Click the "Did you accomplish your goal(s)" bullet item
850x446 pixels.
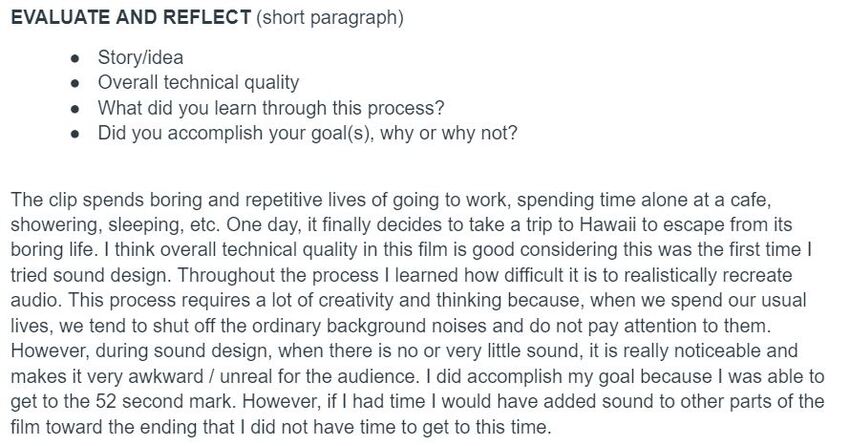(x=307, y=132)
